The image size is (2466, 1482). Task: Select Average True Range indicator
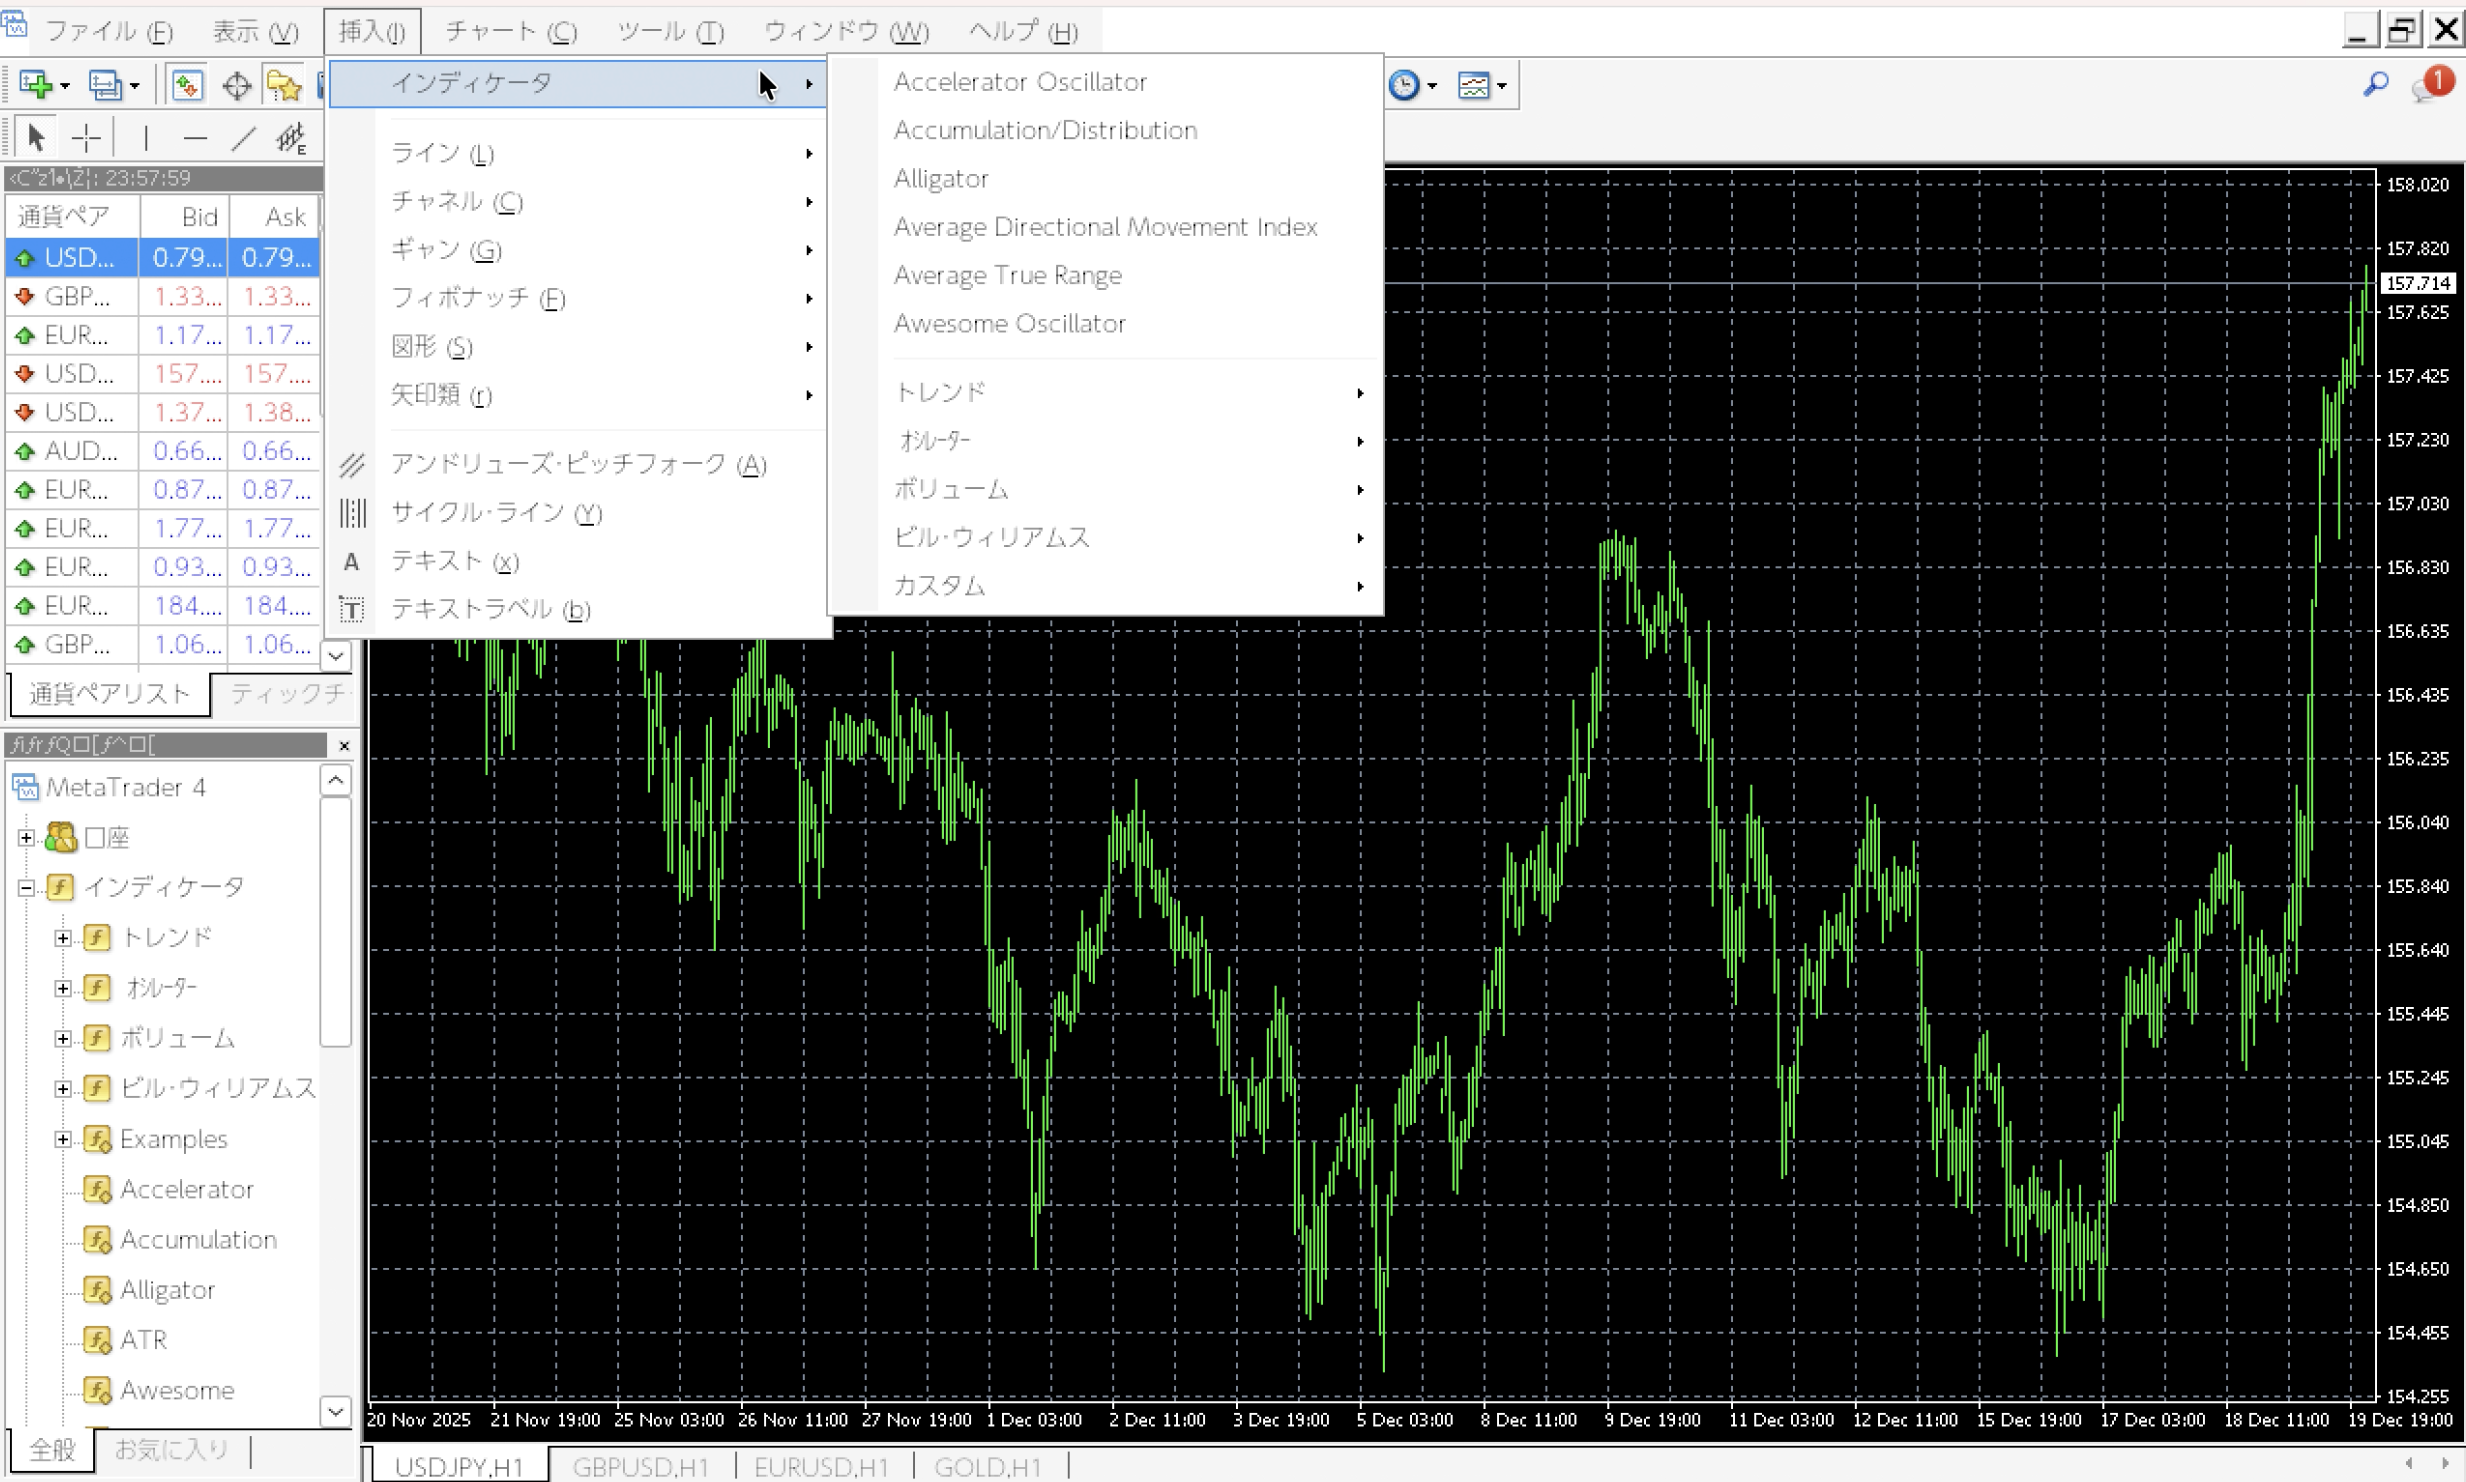point(1007,275)
